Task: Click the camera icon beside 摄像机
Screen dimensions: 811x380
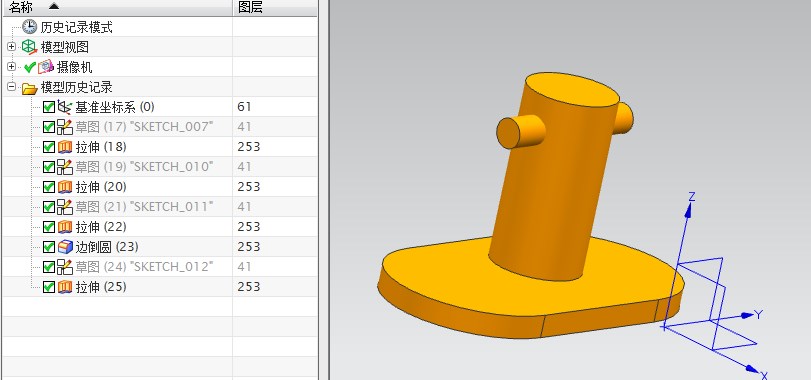Action: (x=46, y=67)
